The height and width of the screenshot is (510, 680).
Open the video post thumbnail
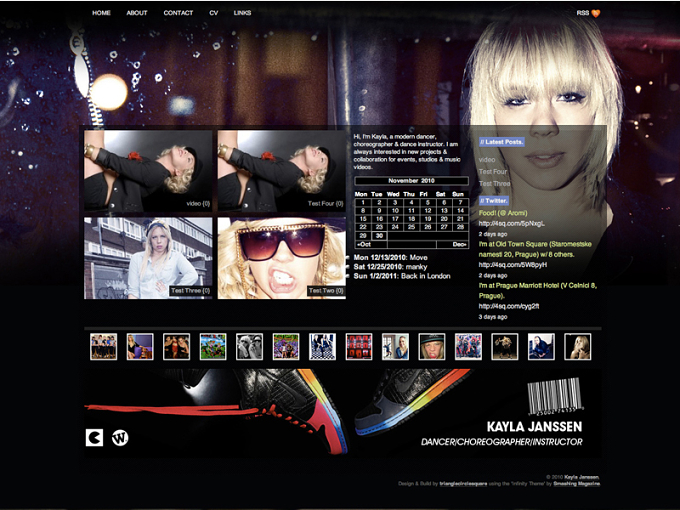pyautogui.click(x=148, y=171)
